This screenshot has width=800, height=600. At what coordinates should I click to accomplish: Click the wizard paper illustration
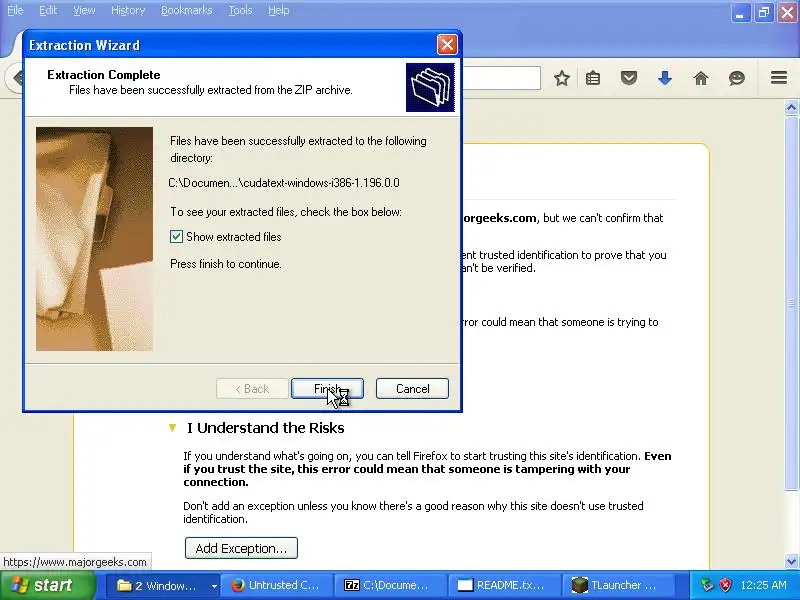(x=94, y=239)
